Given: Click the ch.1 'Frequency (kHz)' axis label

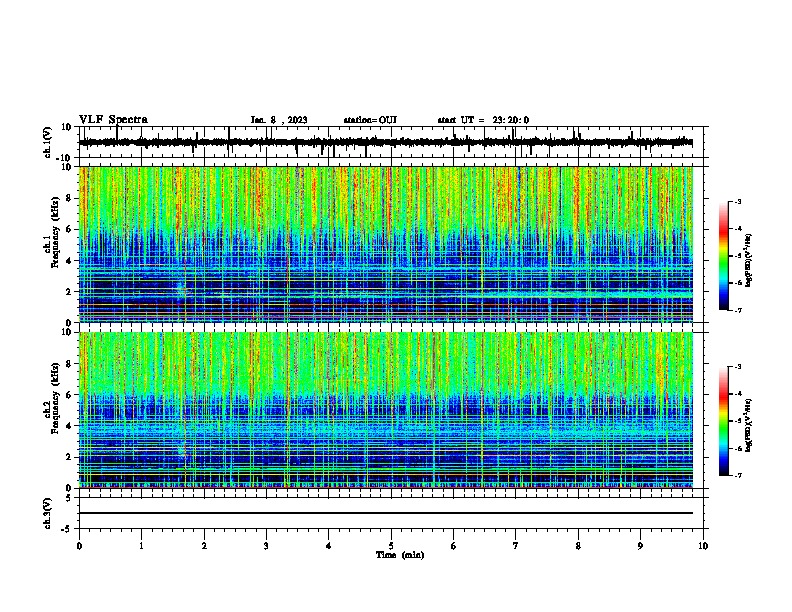Looking at the screenshot, I should pyautogui.click(x=54, y=232).
